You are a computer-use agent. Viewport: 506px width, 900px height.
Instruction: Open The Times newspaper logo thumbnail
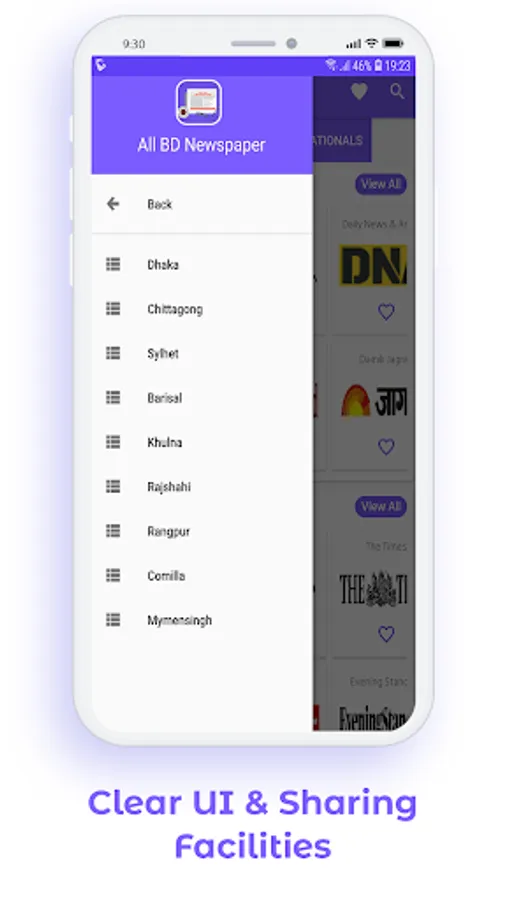tap(373, 588)
